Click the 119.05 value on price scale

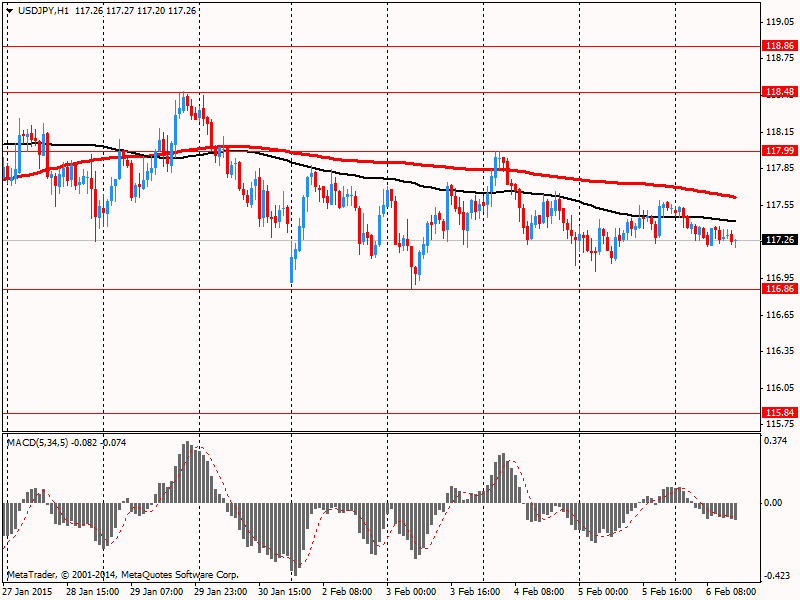coord(780,22)
